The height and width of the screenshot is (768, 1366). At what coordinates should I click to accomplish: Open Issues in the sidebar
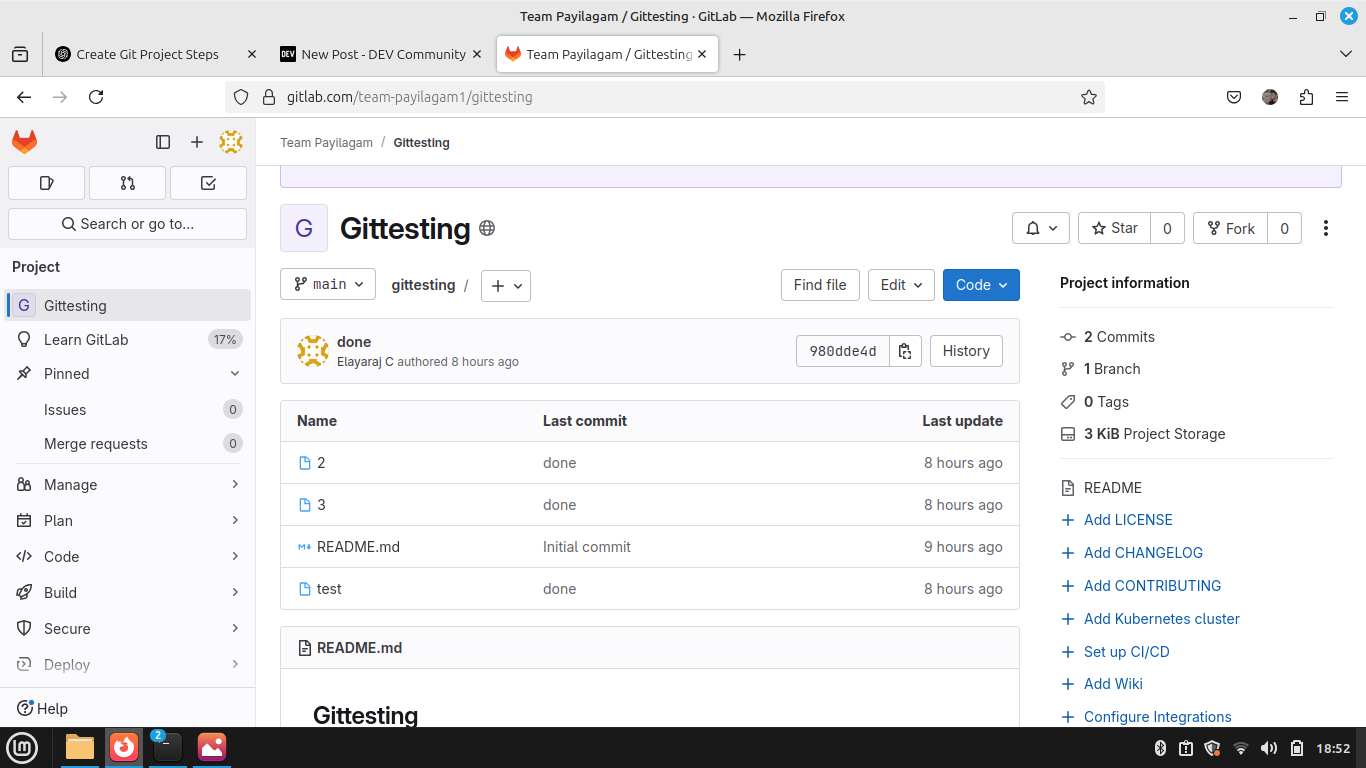pyautogui.click(x=128, y=410)
